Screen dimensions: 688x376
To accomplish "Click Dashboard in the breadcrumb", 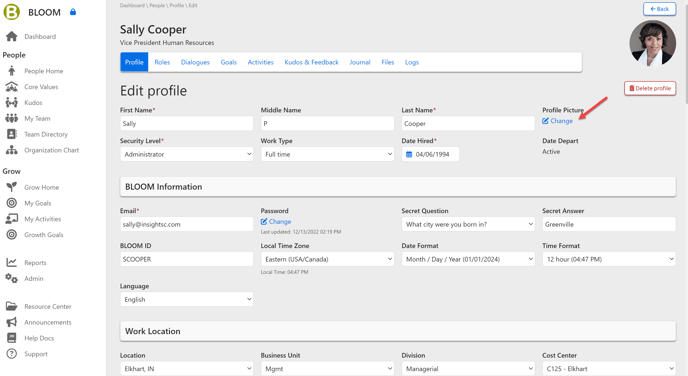I will click(132, 5).
